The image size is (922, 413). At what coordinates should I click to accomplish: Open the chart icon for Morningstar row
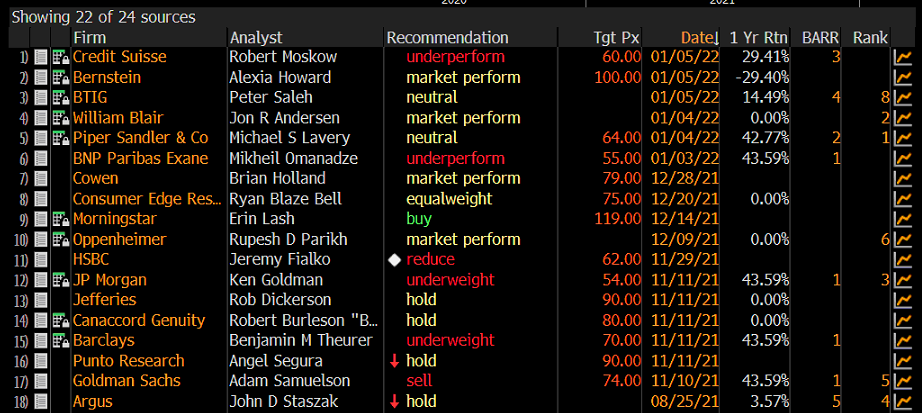tap(901, 219)
